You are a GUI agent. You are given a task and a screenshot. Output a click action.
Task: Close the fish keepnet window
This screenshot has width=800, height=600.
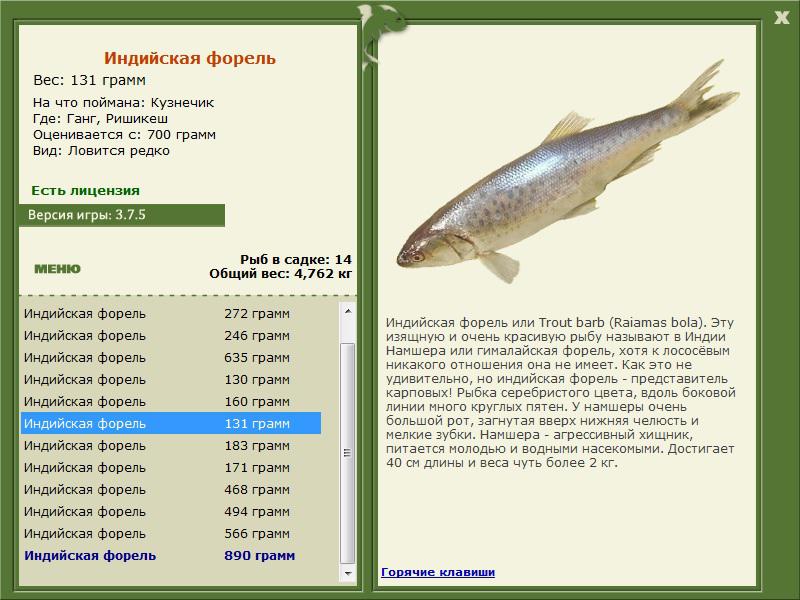[781, 18]
